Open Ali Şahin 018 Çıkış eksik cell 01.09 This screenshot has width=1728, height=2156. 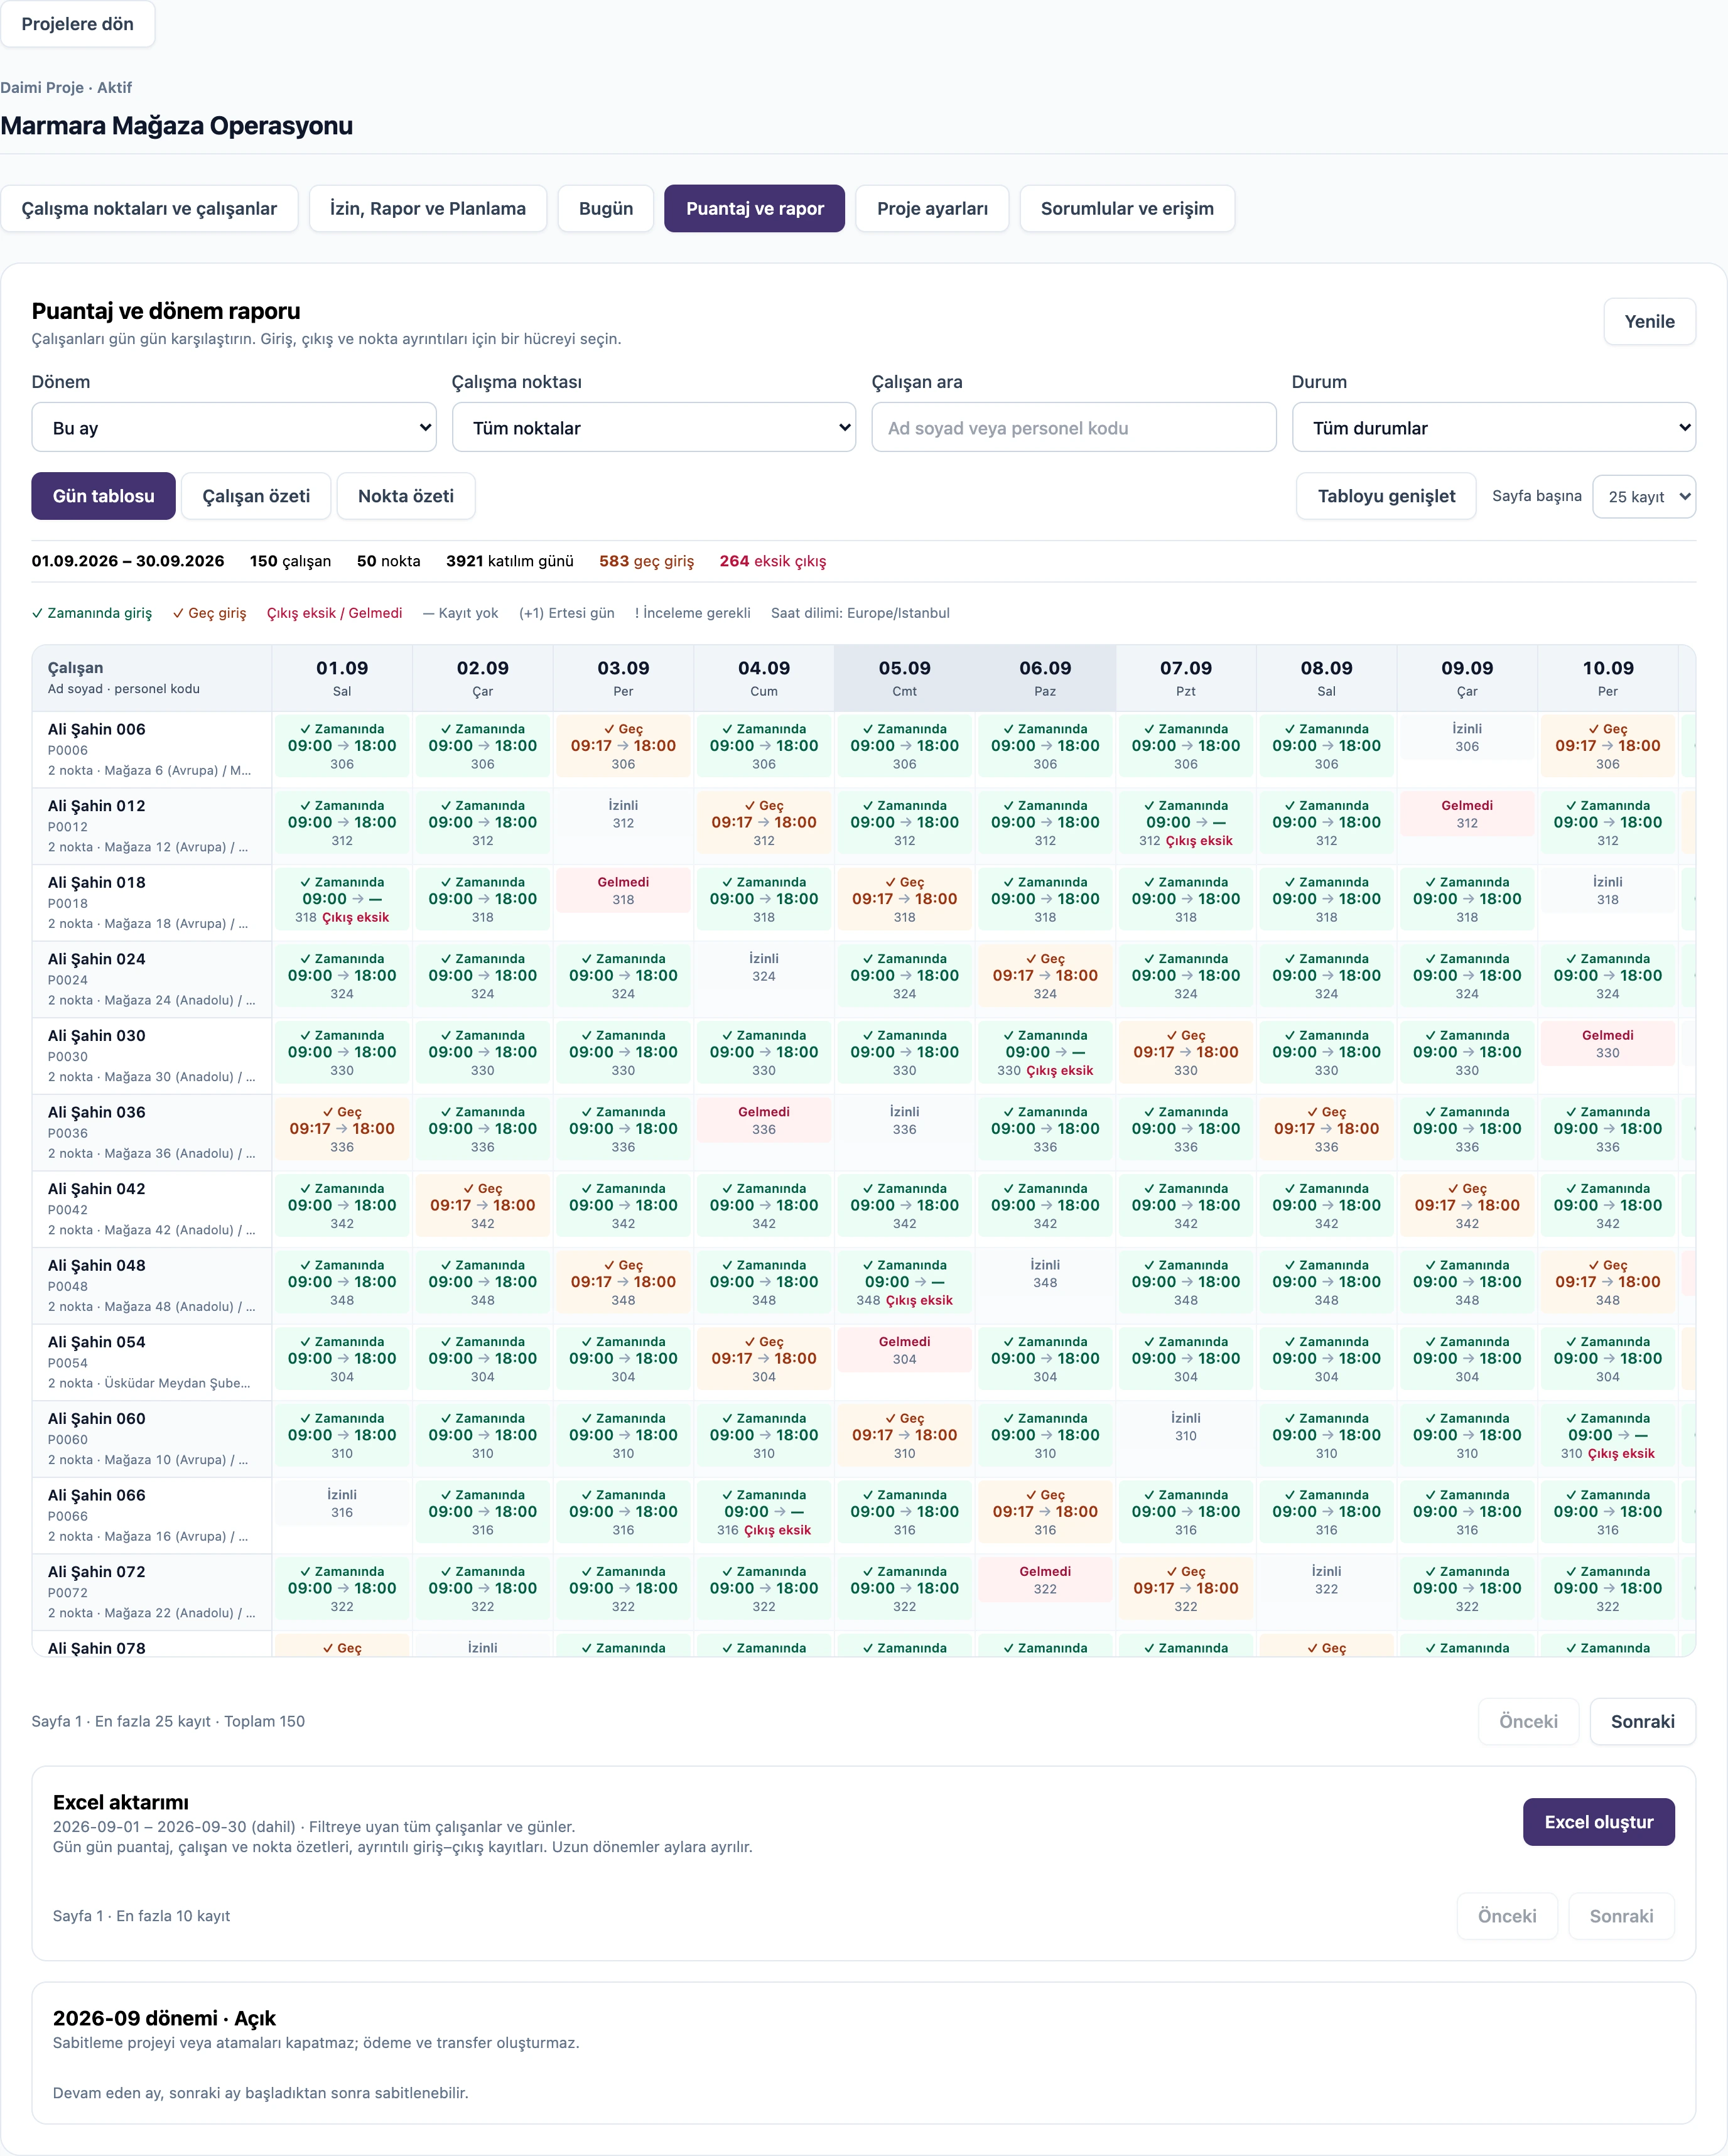click(x=342, y=899)
